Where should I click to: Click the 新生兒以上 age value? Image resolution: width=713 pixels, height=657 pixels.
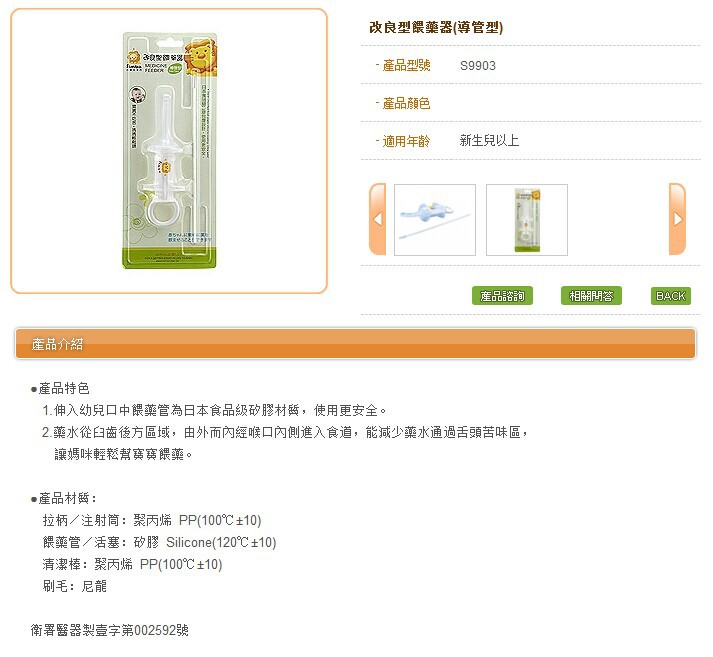[489, 140]
